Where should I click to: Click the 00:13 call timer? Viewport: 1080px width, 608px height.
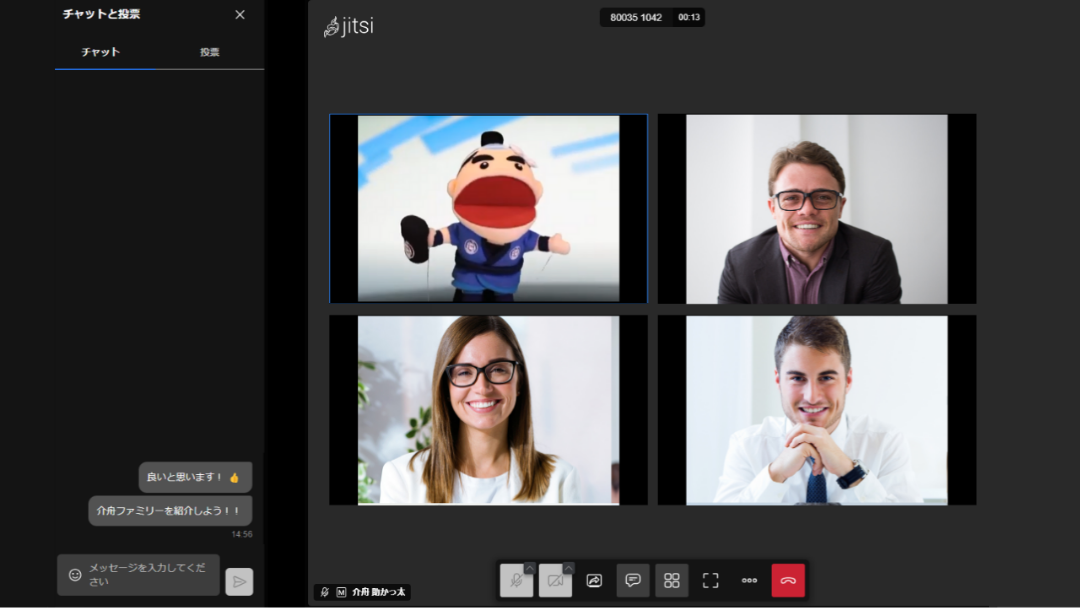click(689, 17)
